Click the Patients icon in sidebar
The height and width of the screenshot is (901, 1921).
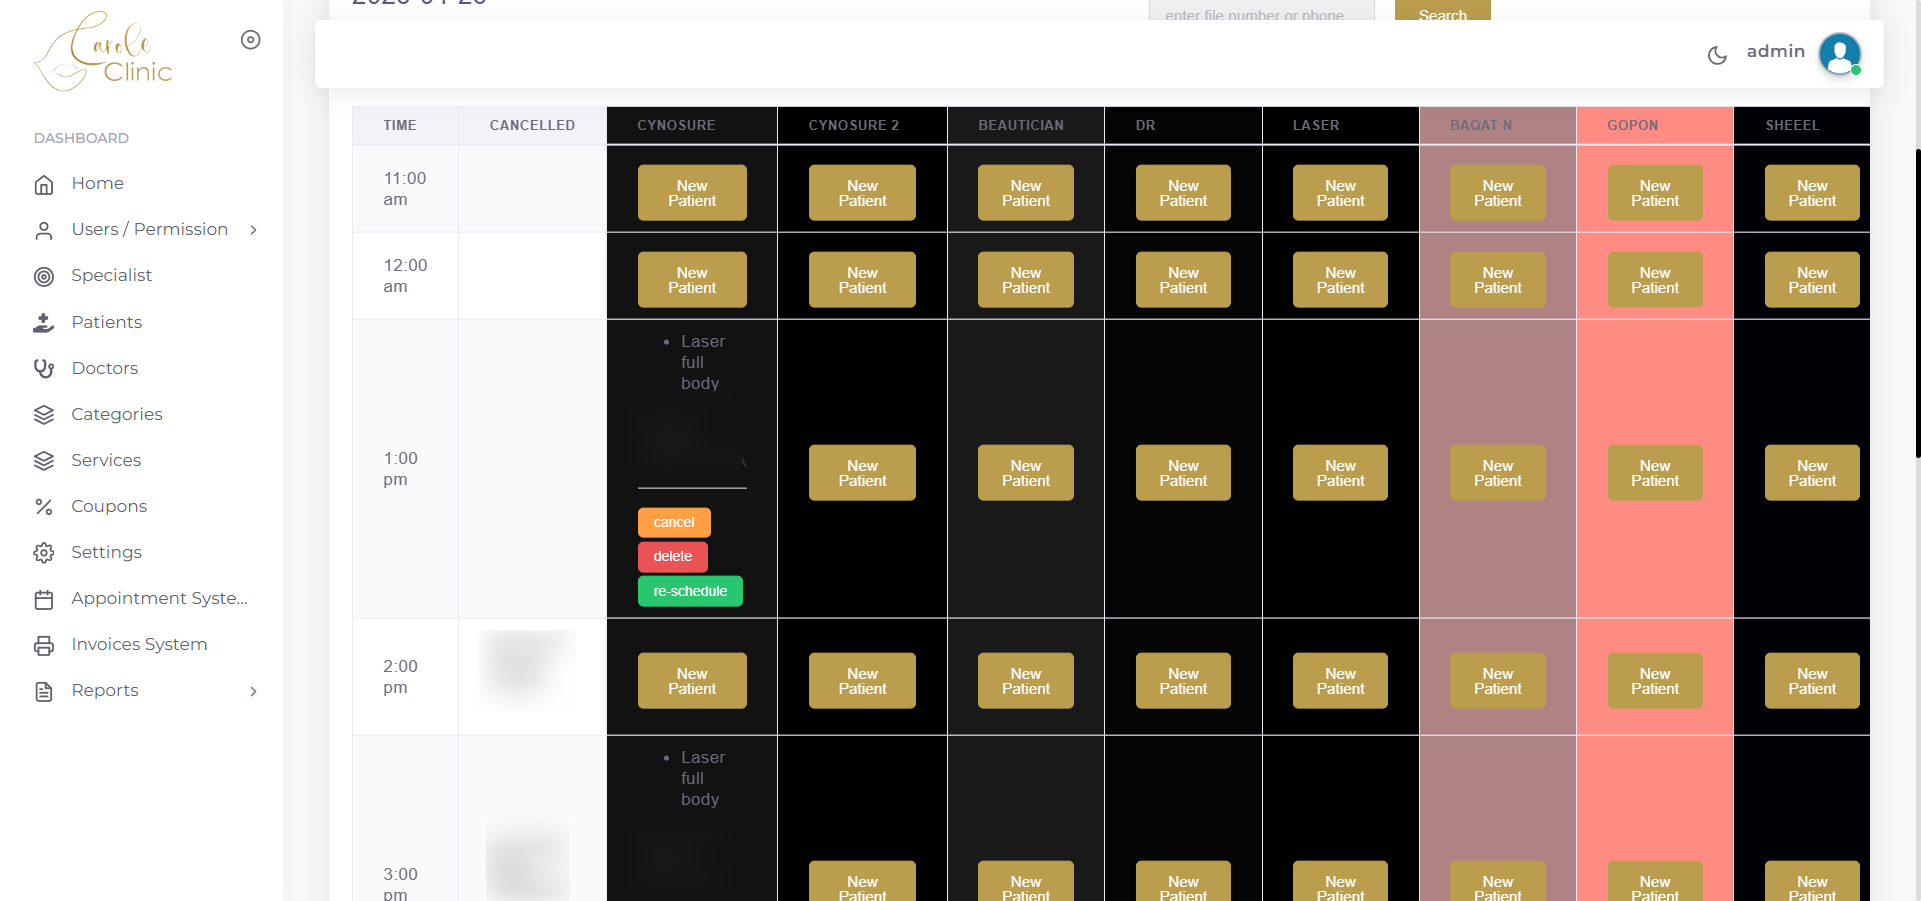point(44,323)
